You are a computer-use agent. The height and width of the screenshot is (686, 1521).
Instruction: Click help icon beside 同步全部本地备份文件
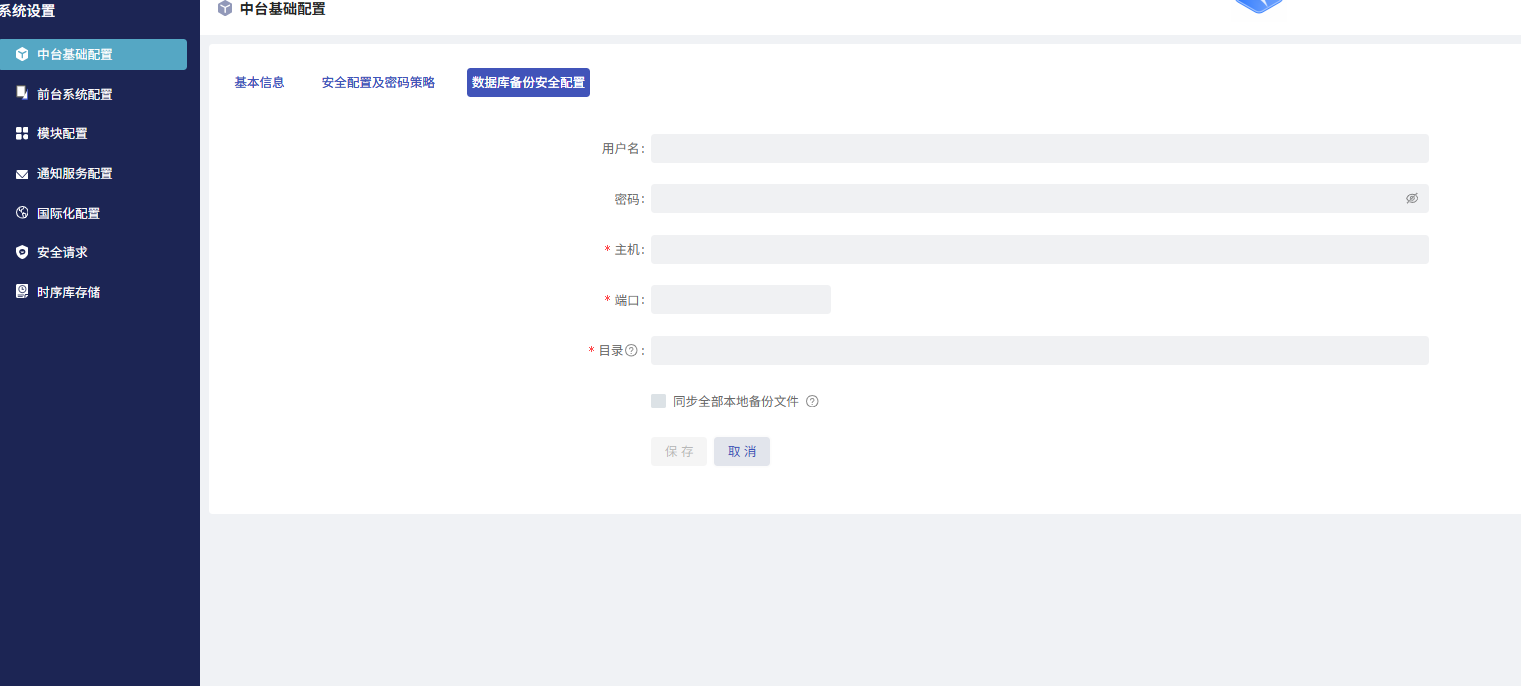click(812, 402)
